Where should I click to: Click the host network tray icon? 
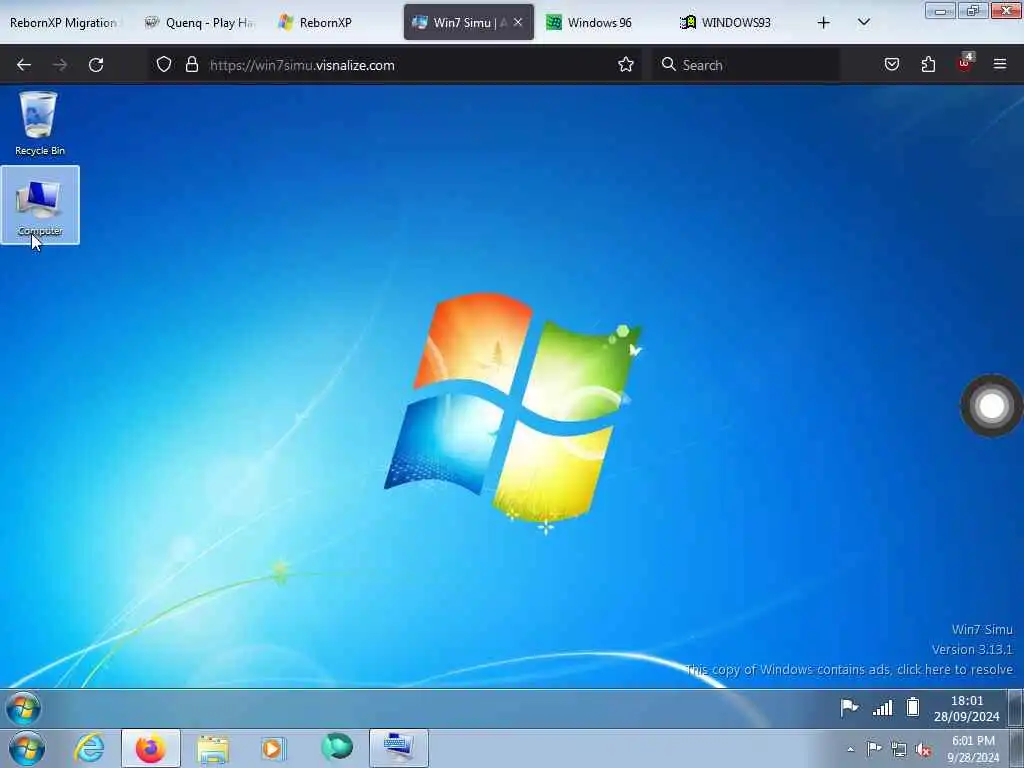point(899,749)
